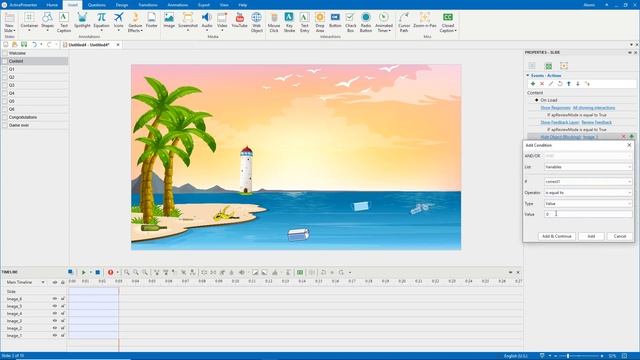Add a Key Stroke interaction
Image resolution: width=640 pixels, height=360 pixels.
tap(289, 21)
